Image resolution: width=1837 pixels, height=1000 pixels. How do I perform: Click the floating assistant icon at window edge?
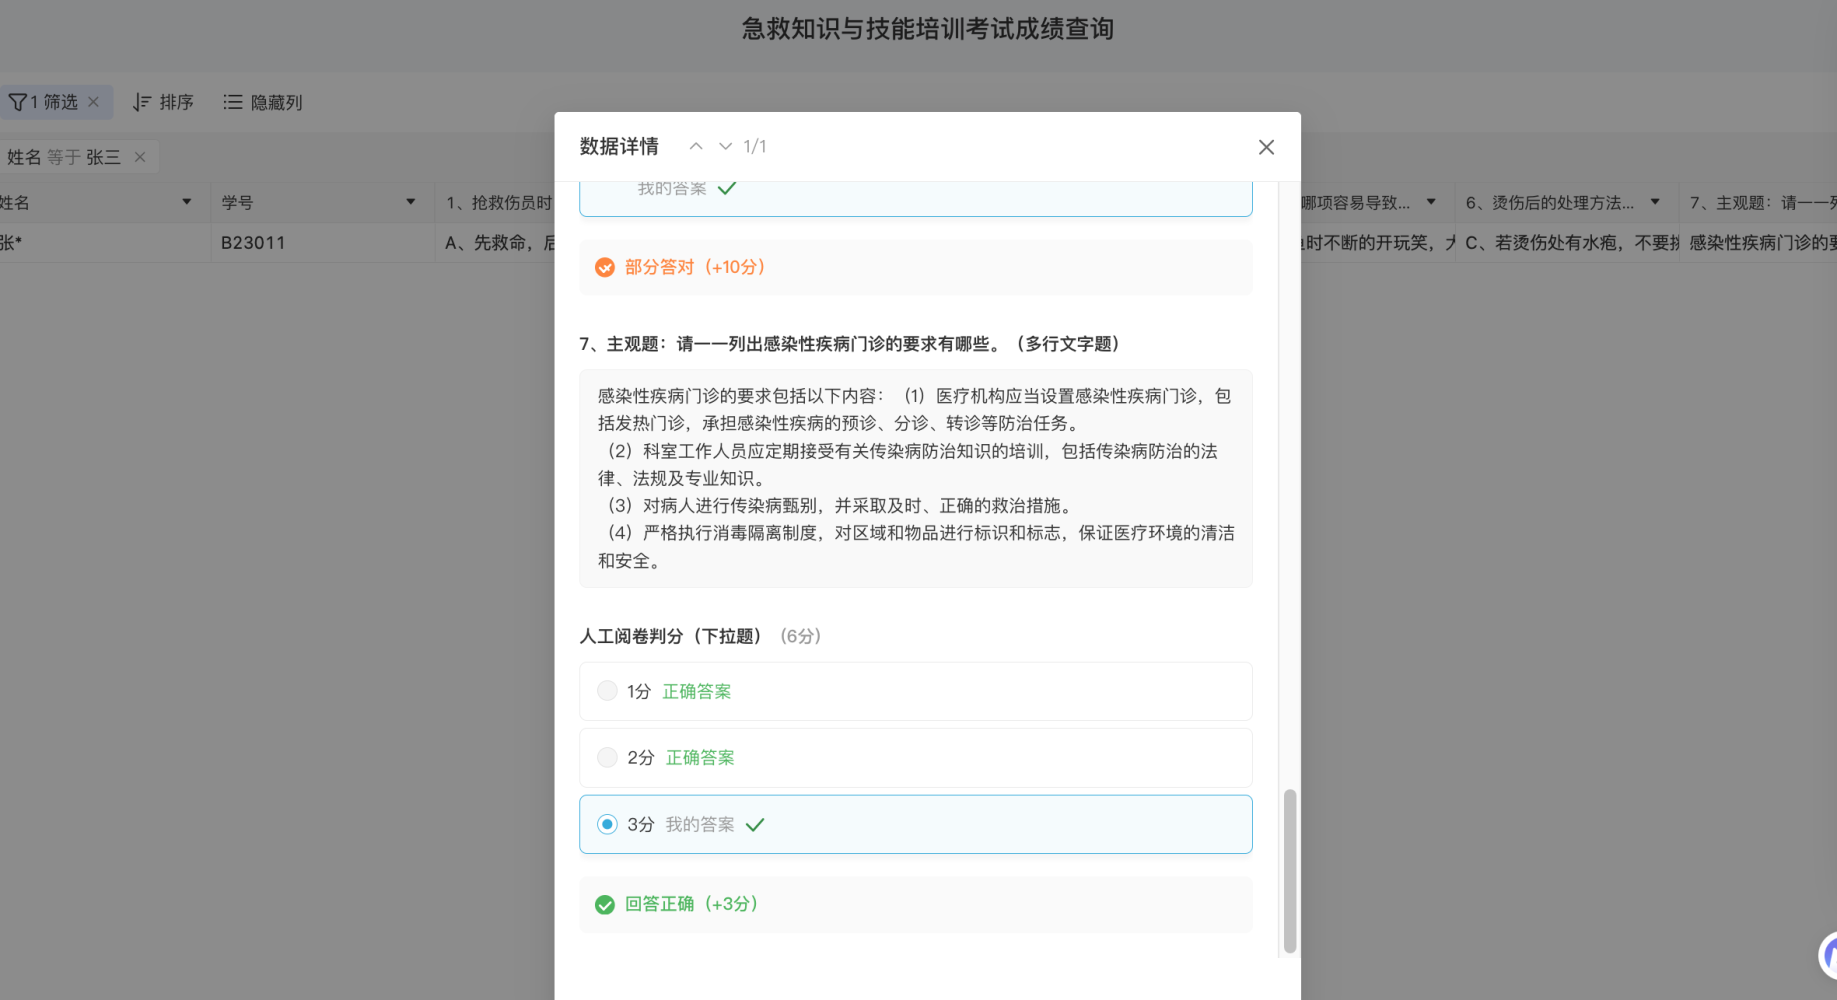(x=1828, y=955)
